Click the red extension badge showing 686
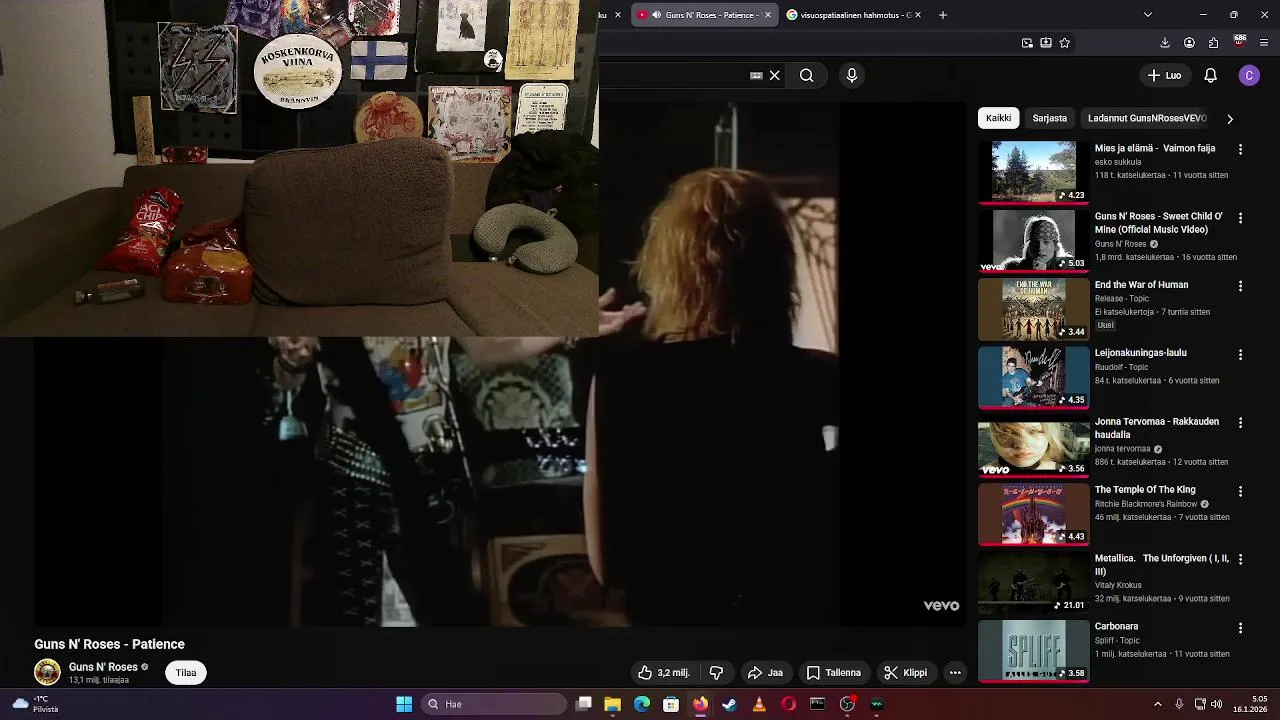Viewport: 1280px width, 720px height. coord(1239,42)
